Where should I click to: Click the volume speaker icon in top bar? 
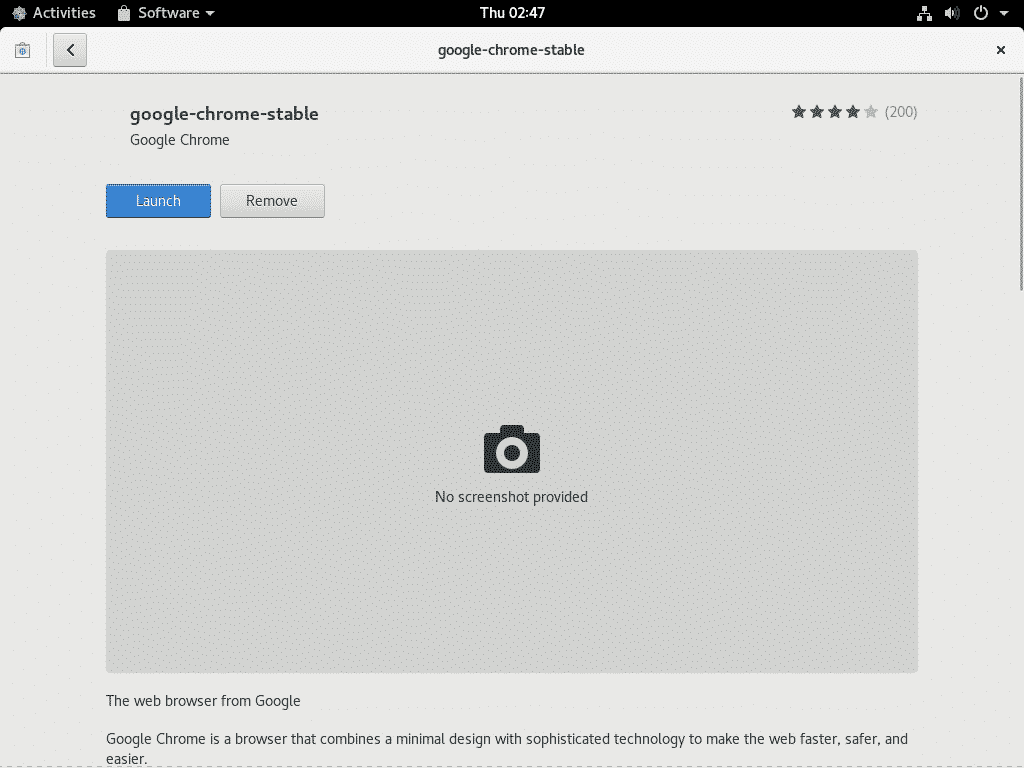point(952,13)
